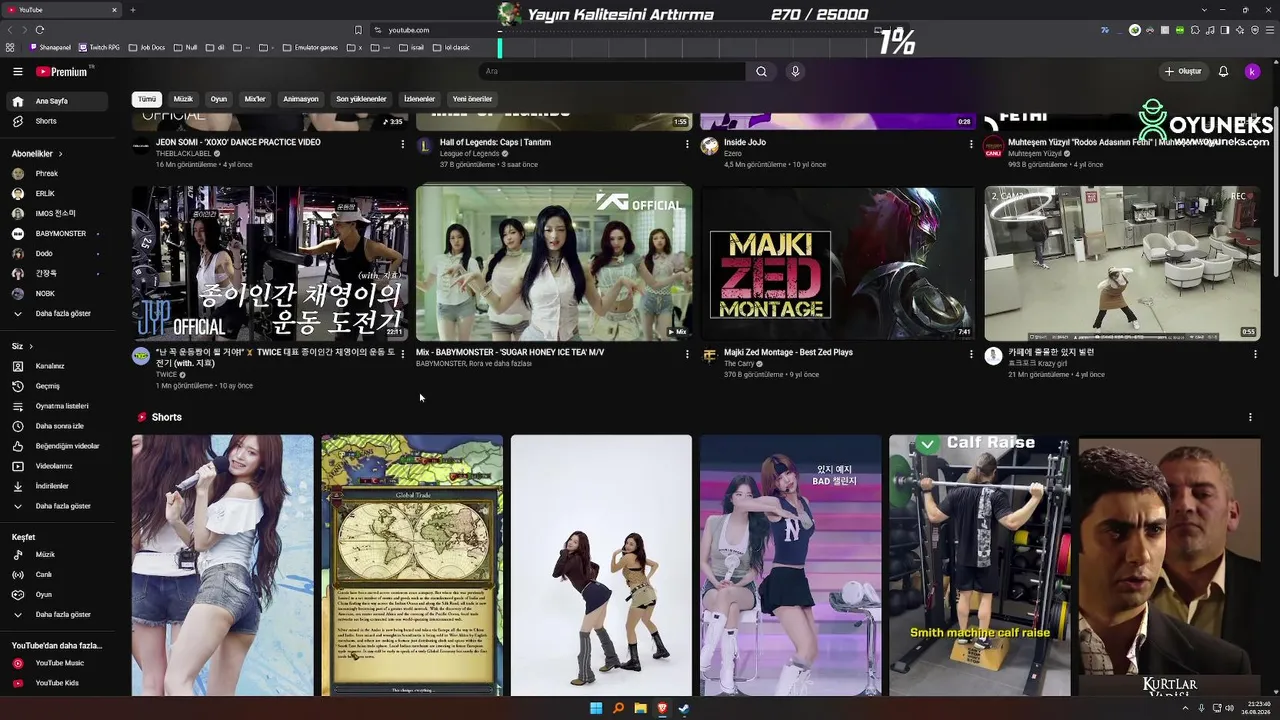1280x720 pixels.
Task: Open BABYMONSTER channel in subscriptions
Action: coord(59,233)
